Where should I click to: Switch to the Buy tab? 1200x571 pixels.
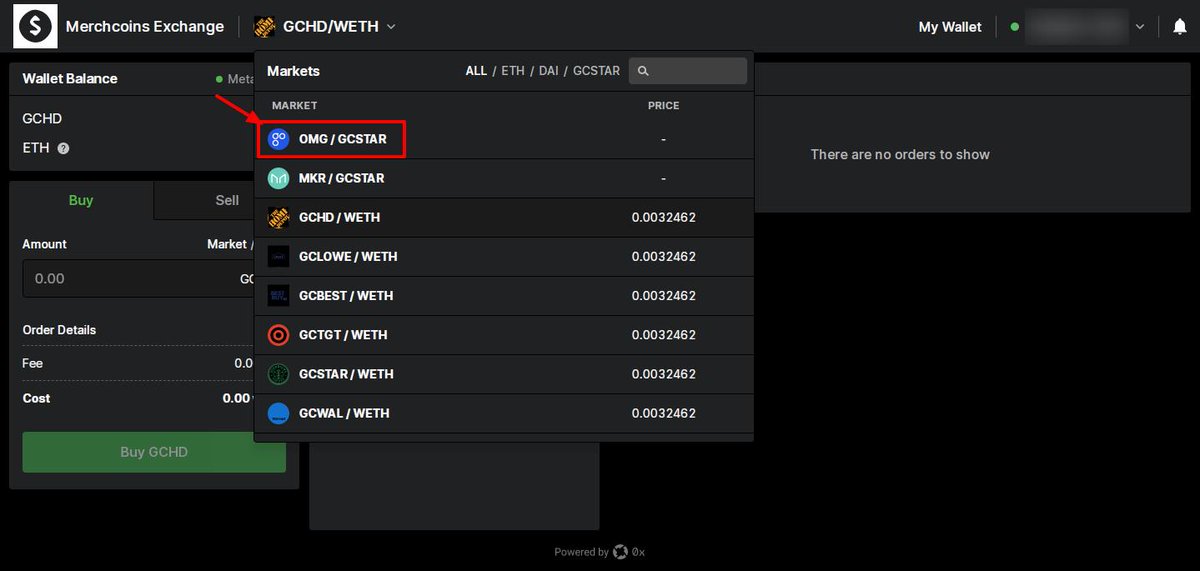(81, 200)
